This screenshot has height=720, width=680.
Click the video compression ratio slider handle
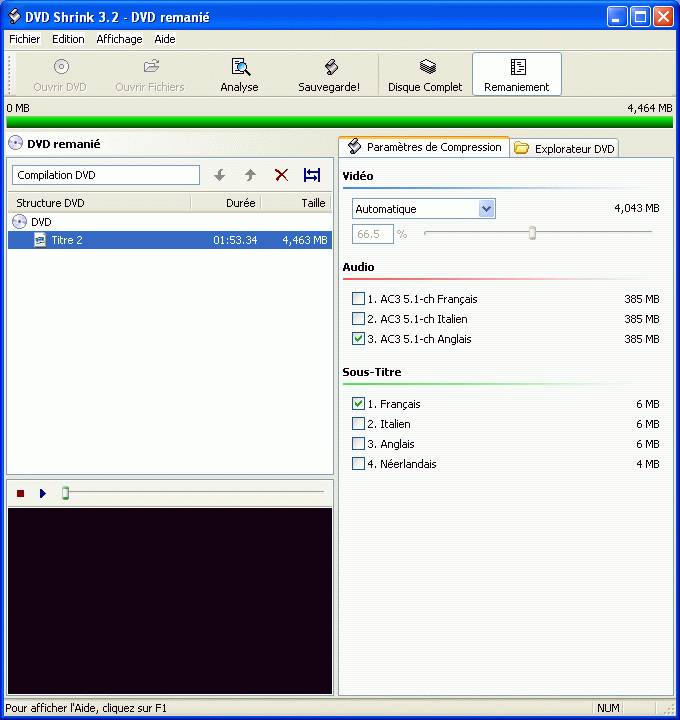click(x=532, y=233)
